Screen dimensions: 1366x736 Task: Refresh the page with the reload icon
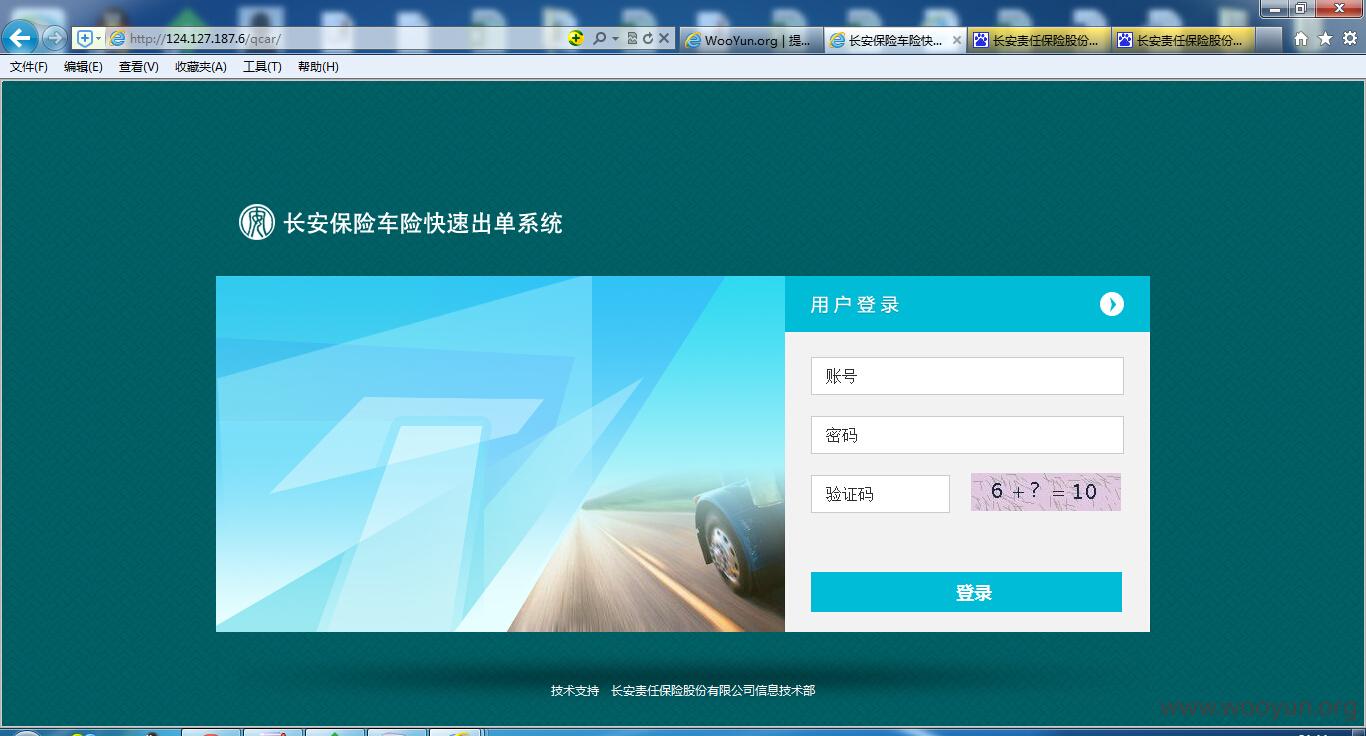(648, 38)
